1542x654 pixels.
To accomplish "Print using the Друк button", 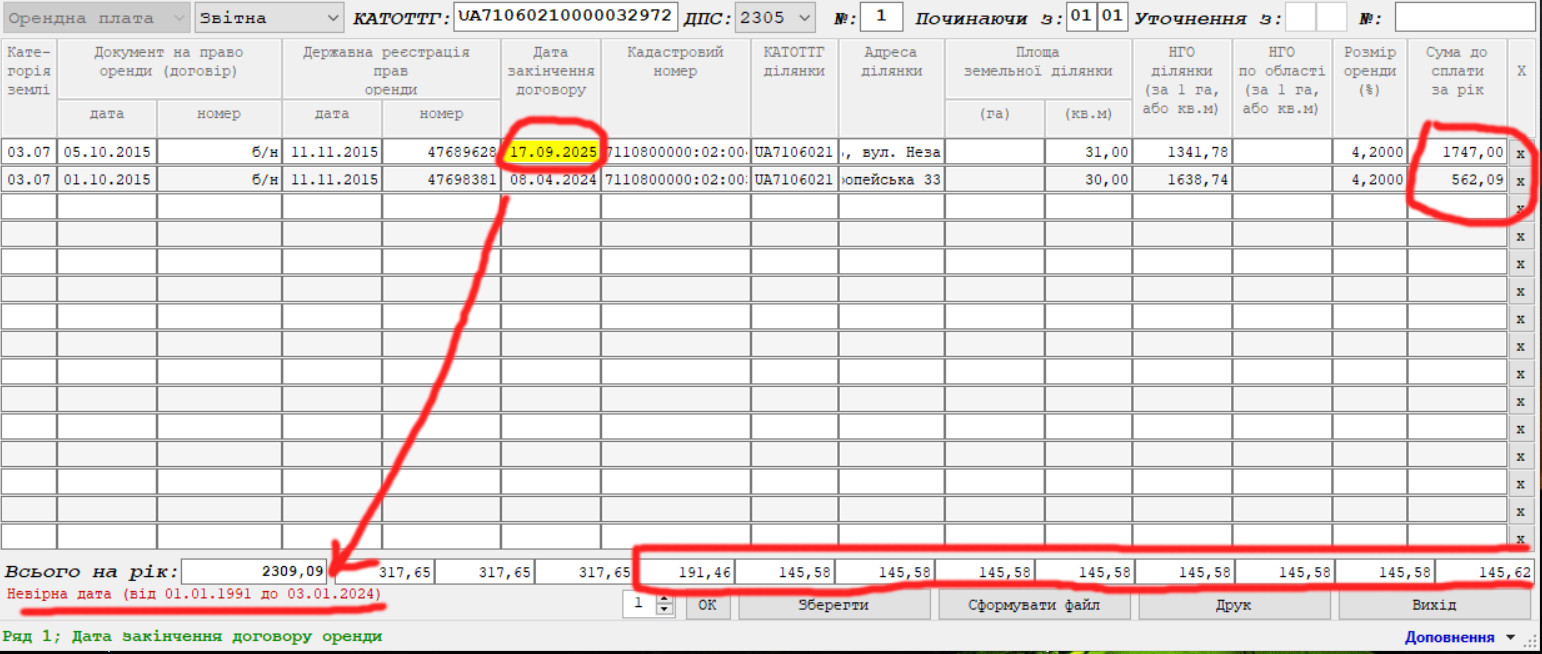I will 1234,605.
